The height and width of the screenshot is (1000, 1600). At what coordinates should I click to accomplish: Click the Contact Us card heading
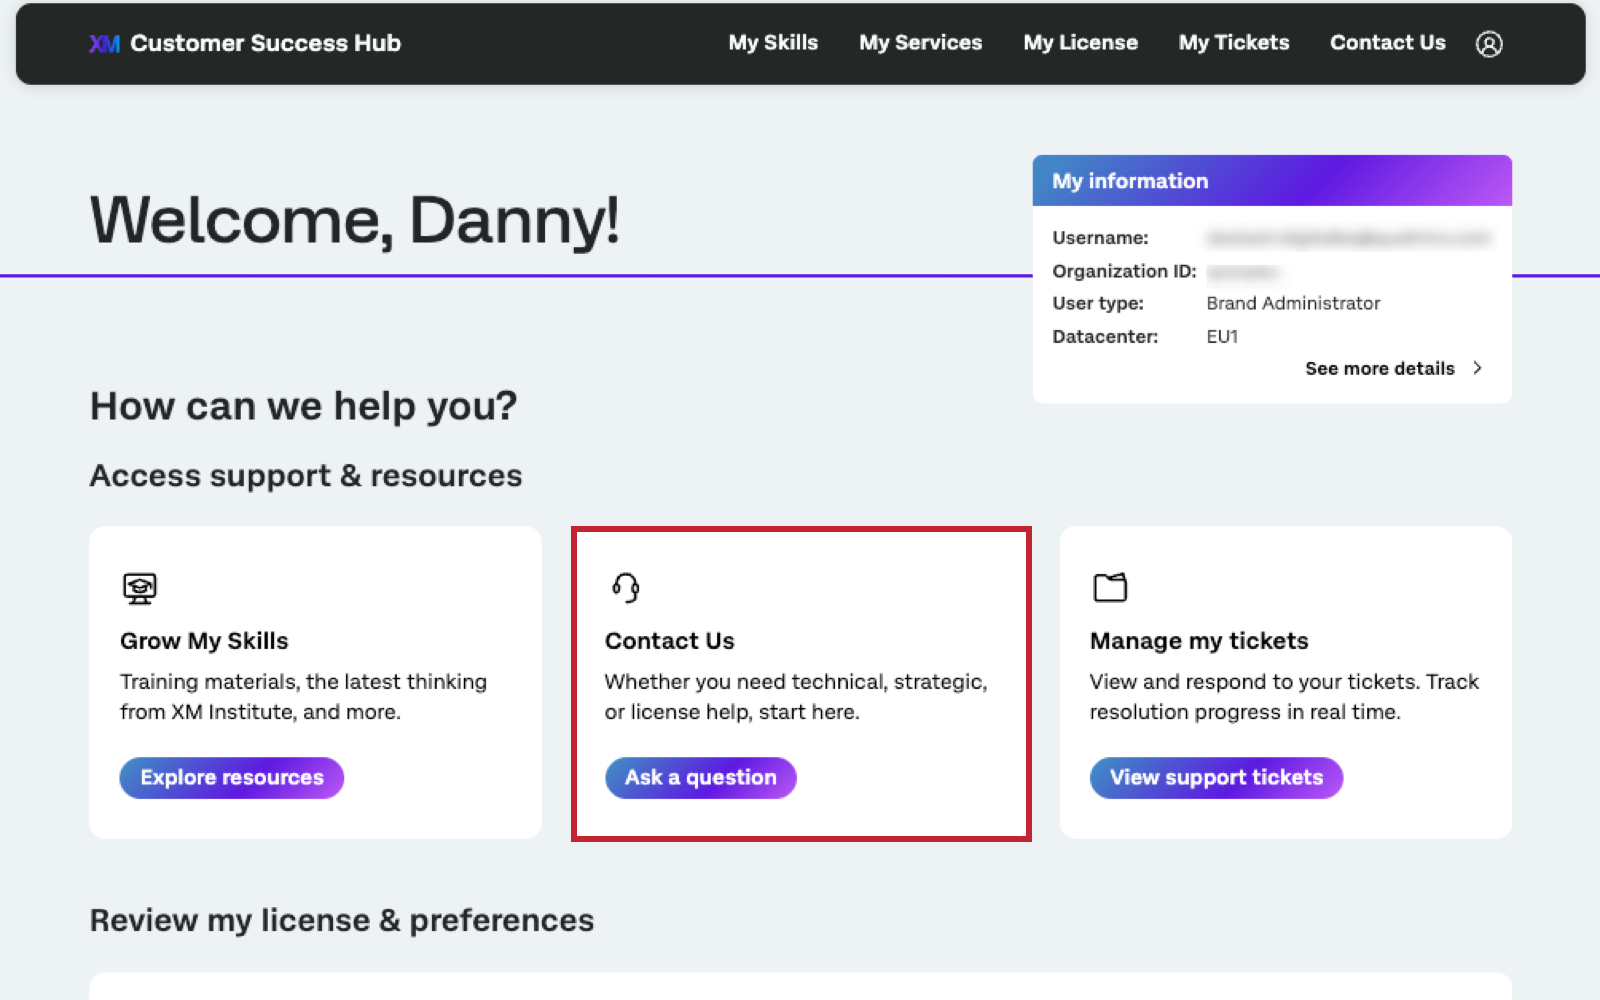point(670,641)
